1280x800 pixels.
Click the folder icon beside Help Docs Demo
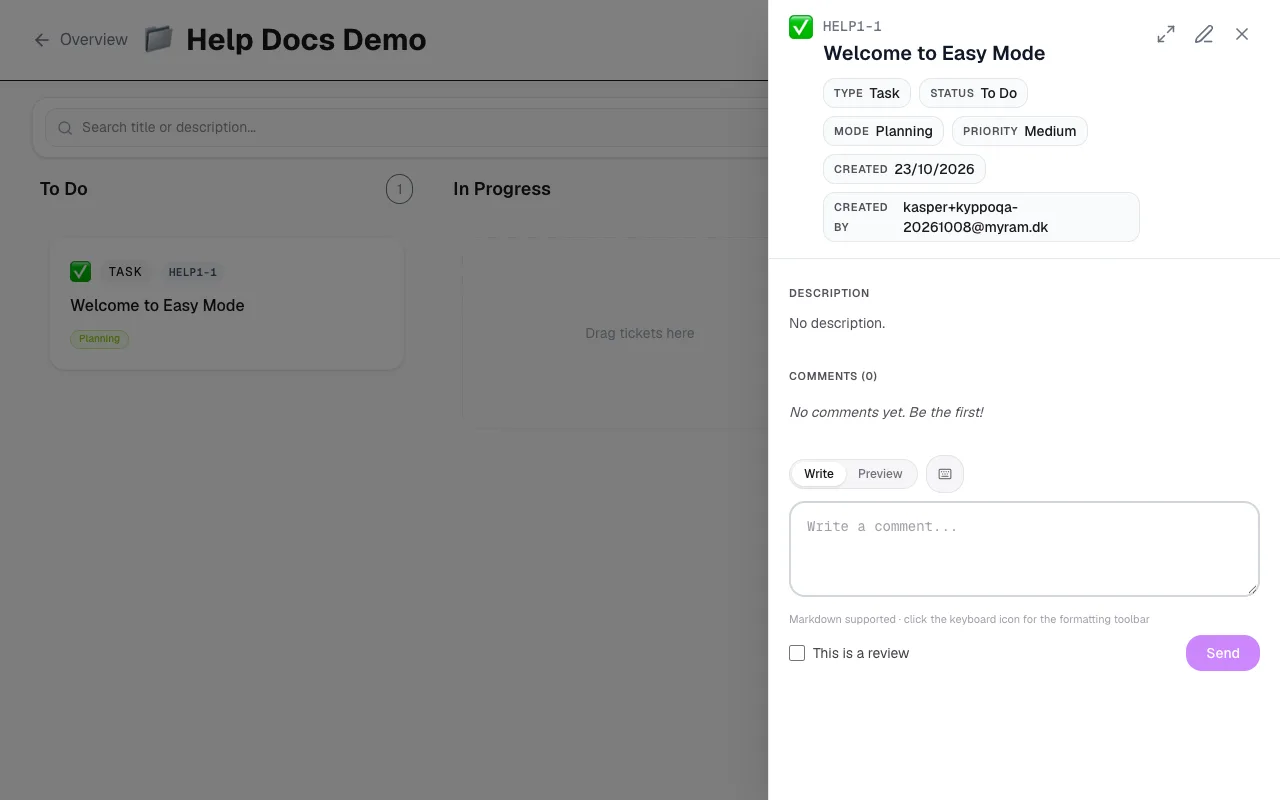(x=158, y=40)
